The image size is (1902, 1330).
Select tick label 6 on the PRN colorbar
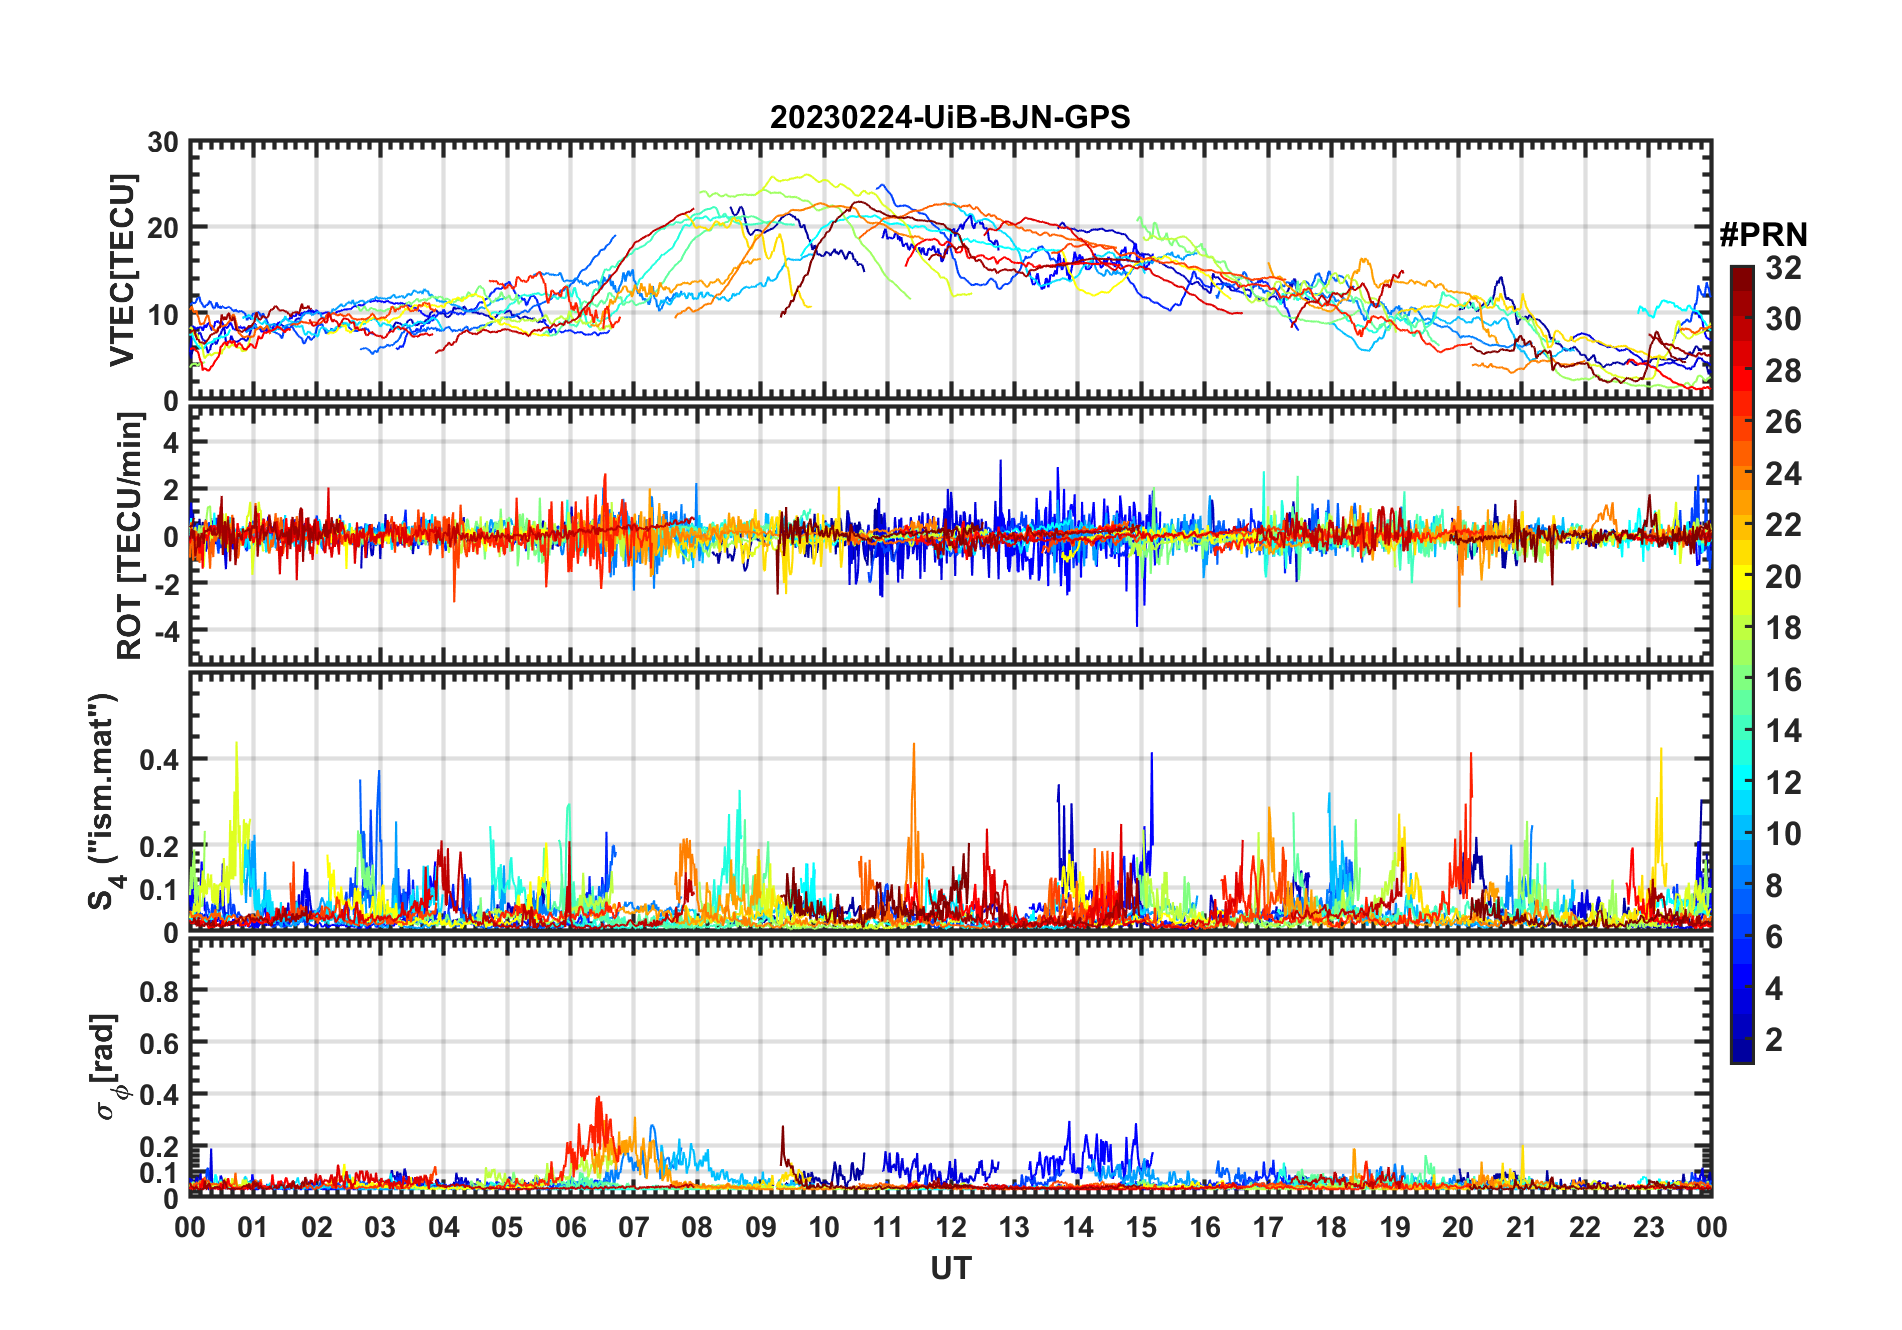point(1774,937)
